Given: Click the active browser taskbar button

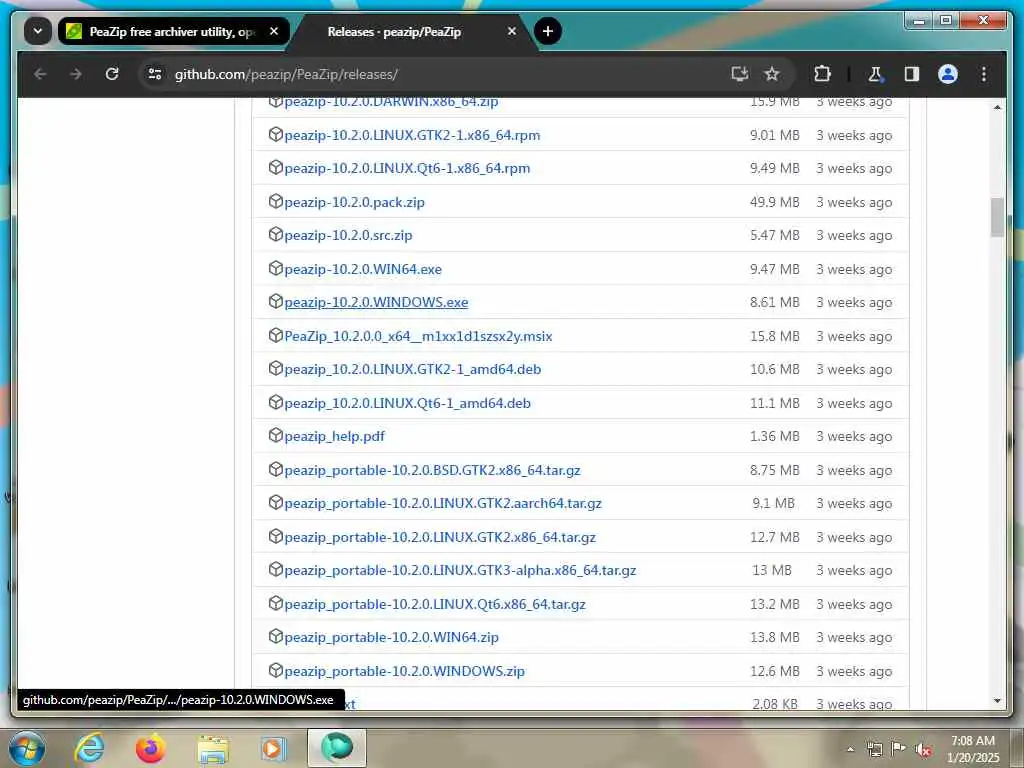Looking at the screenshot, I should pos(337,748).
